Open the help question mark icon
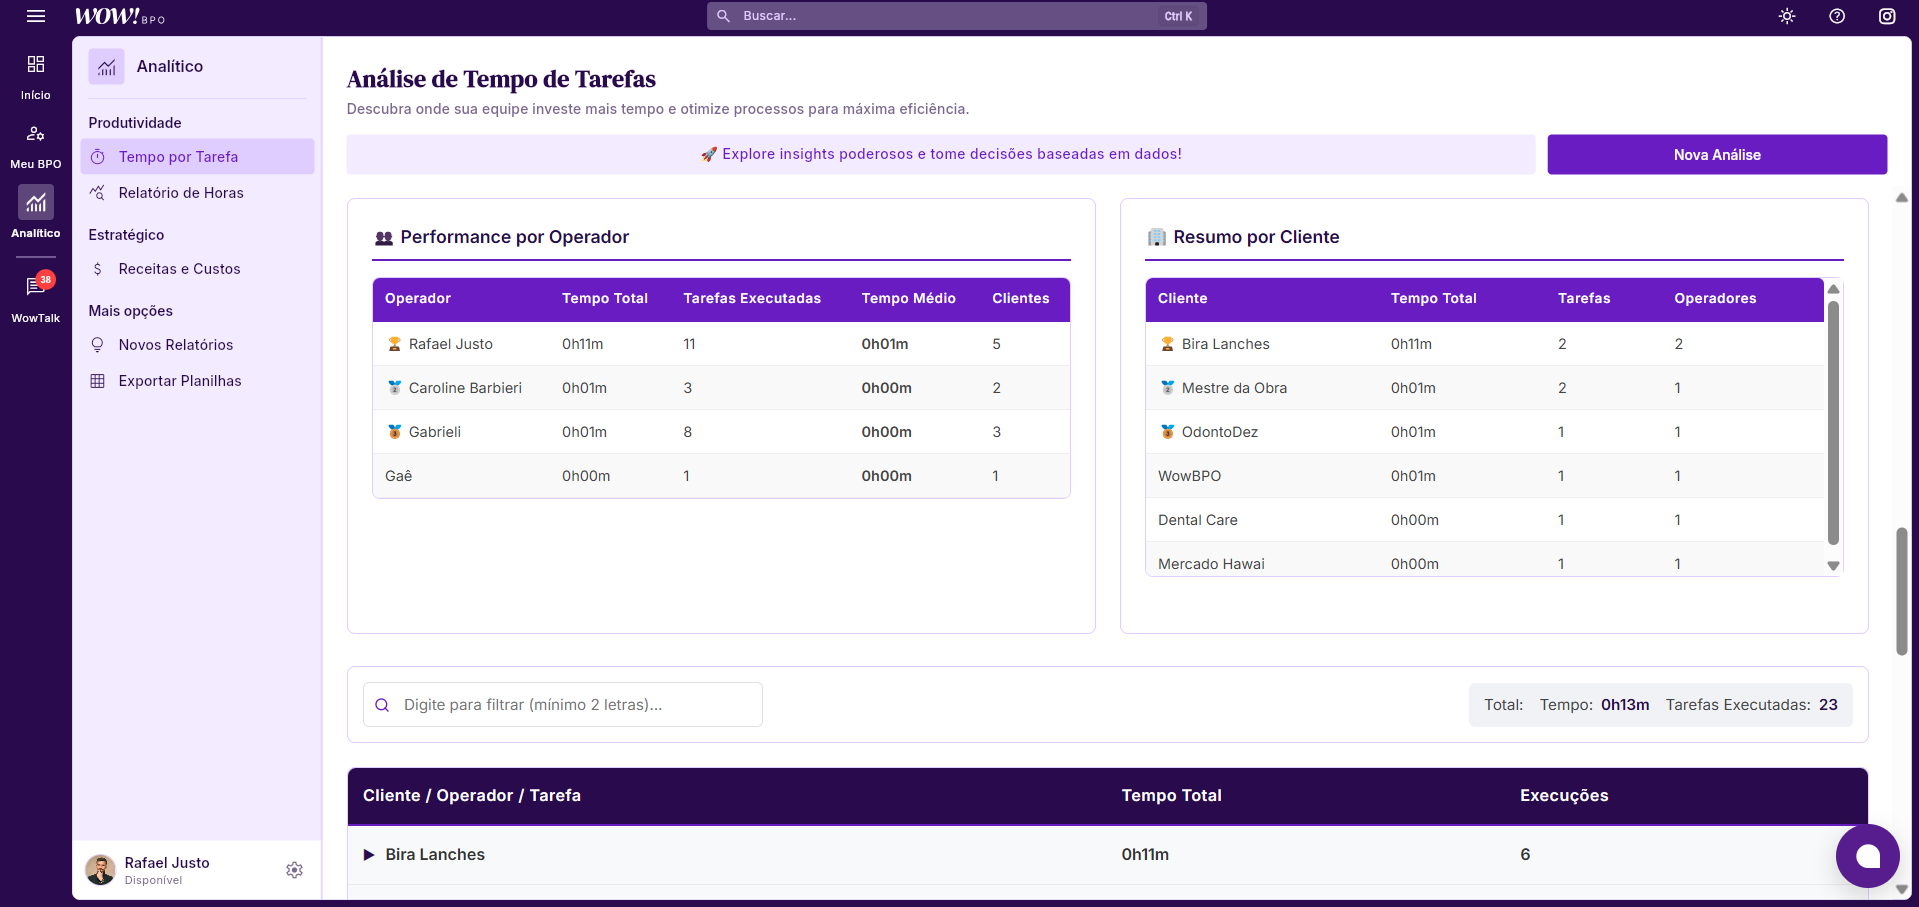This screenshot has width=1919, height=907. pos(1837,16)
